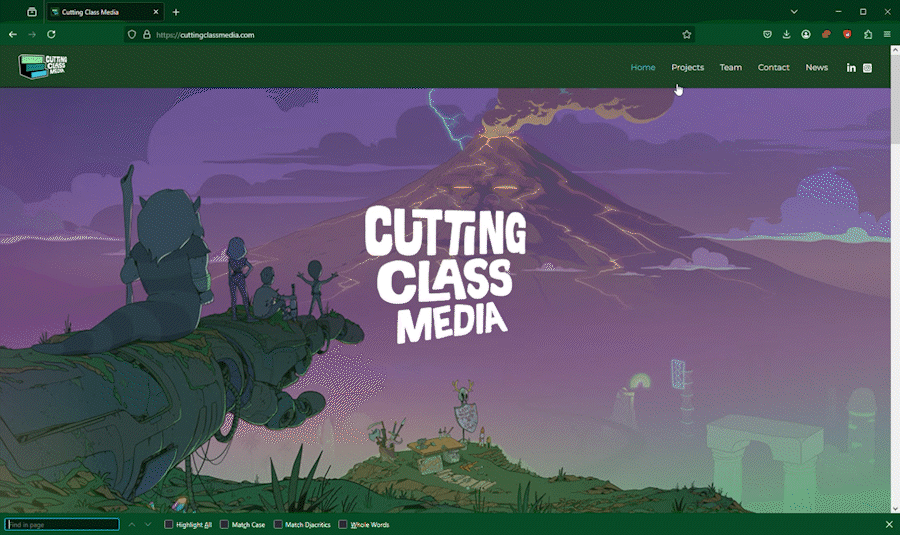Open the Contact nav item

click(x=773, y=67)
